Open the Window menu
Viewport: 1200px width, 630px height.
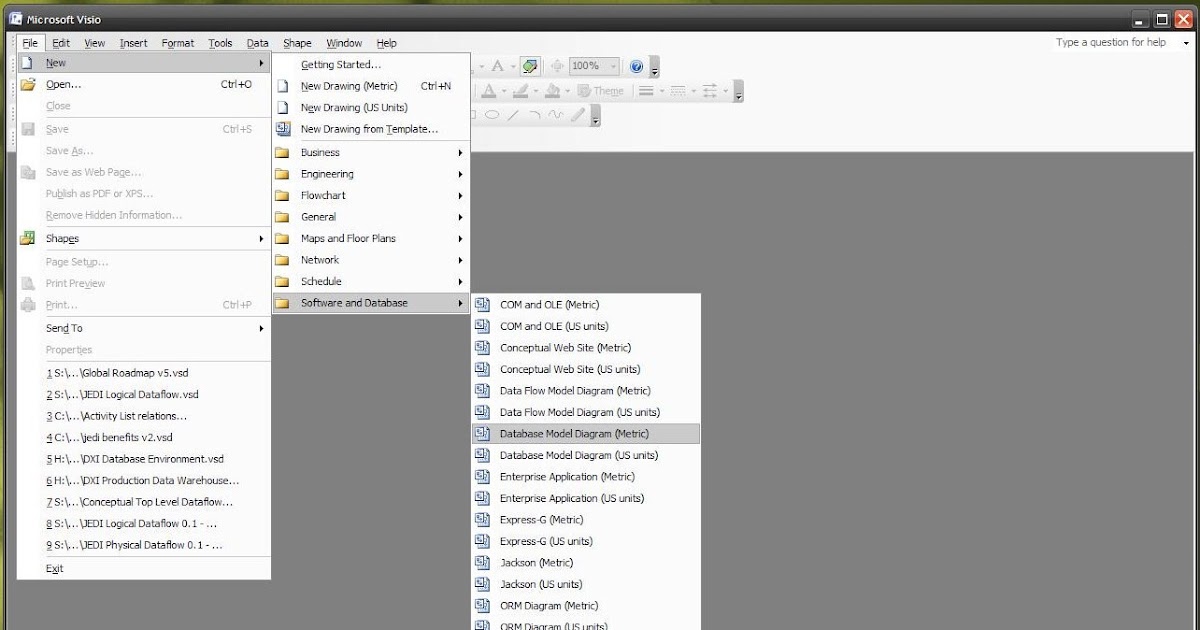pos(344,43)
